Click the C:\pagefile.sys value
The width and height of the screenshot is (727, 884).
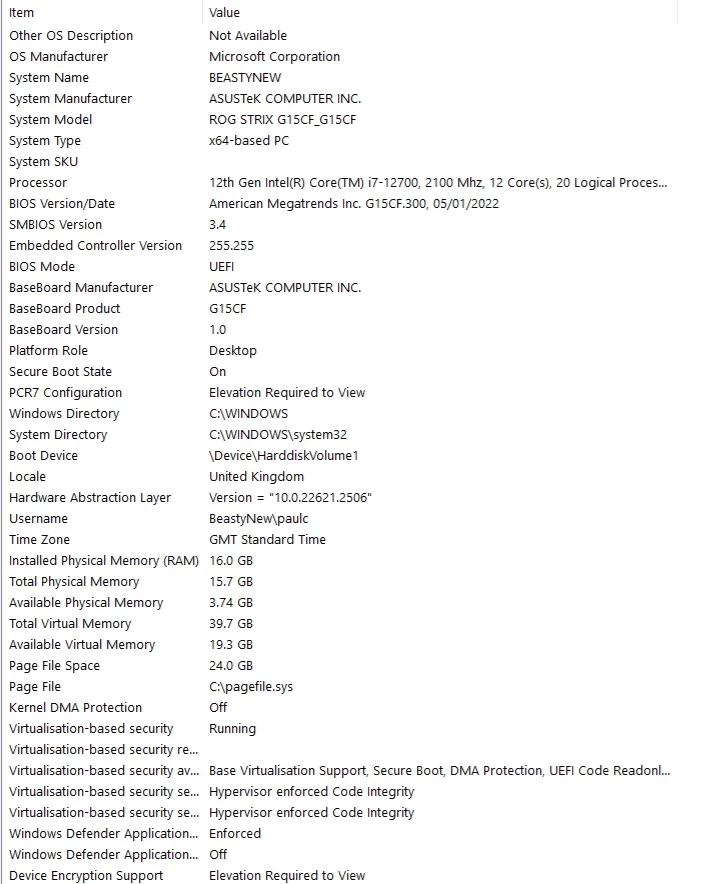pyautogui.click(x=251, y=687)
